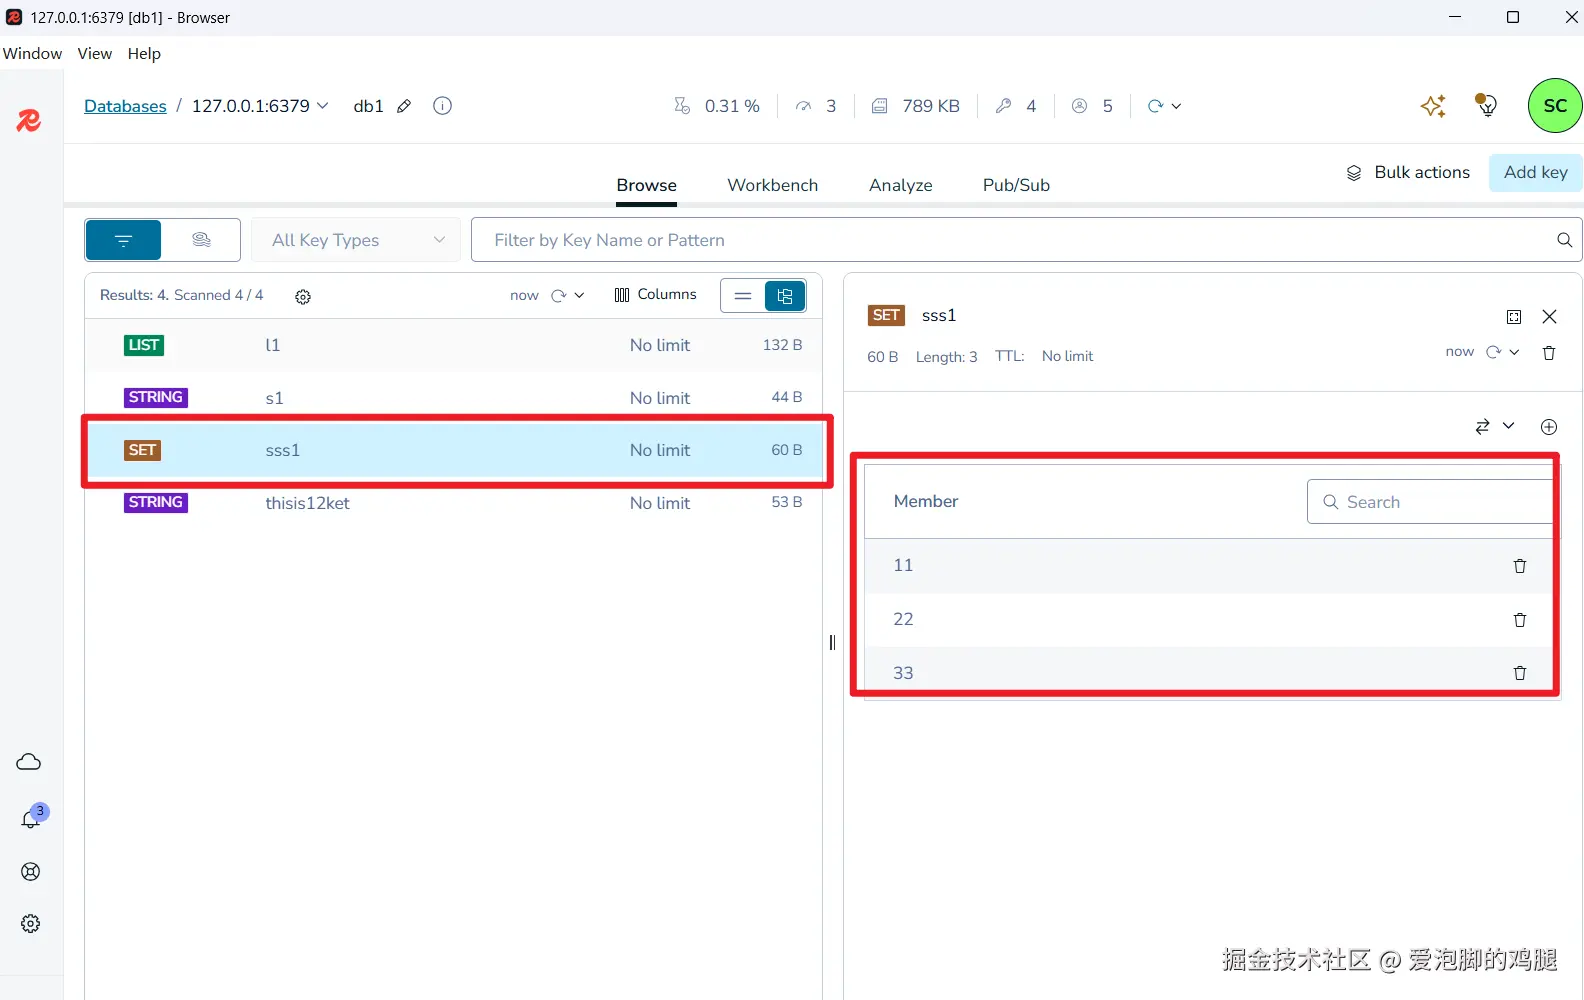Open the Columns selector
The width and height of the screenshot is (1584, 1000).
[655, 295]
